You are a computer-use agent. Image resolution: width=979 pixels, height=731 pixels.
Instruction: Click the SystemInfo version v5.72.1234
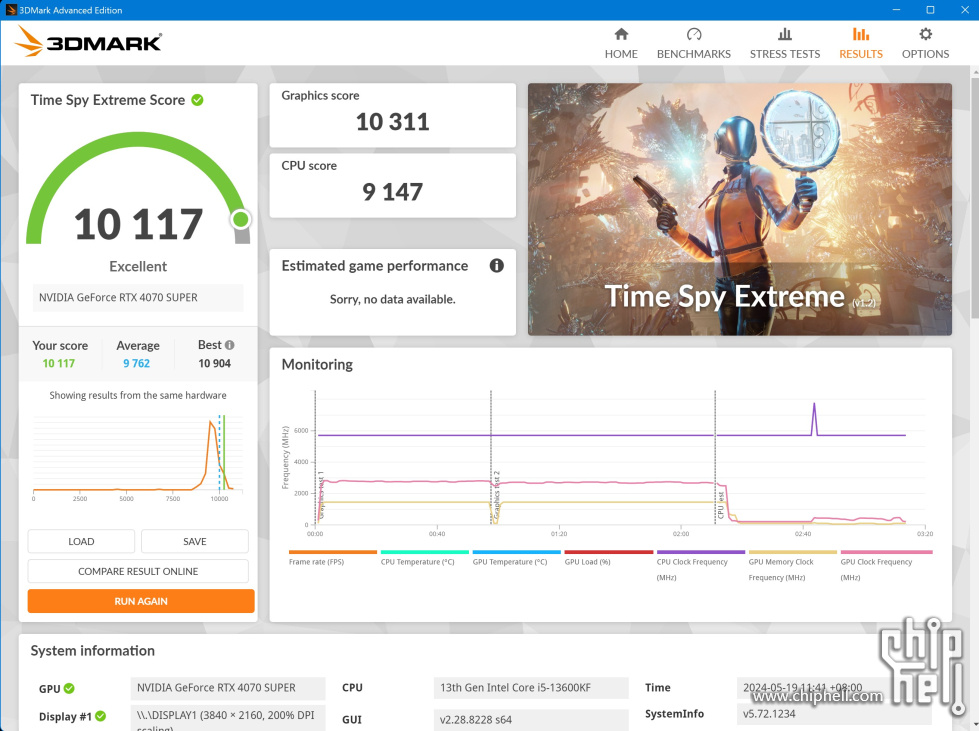coord(834,714)
